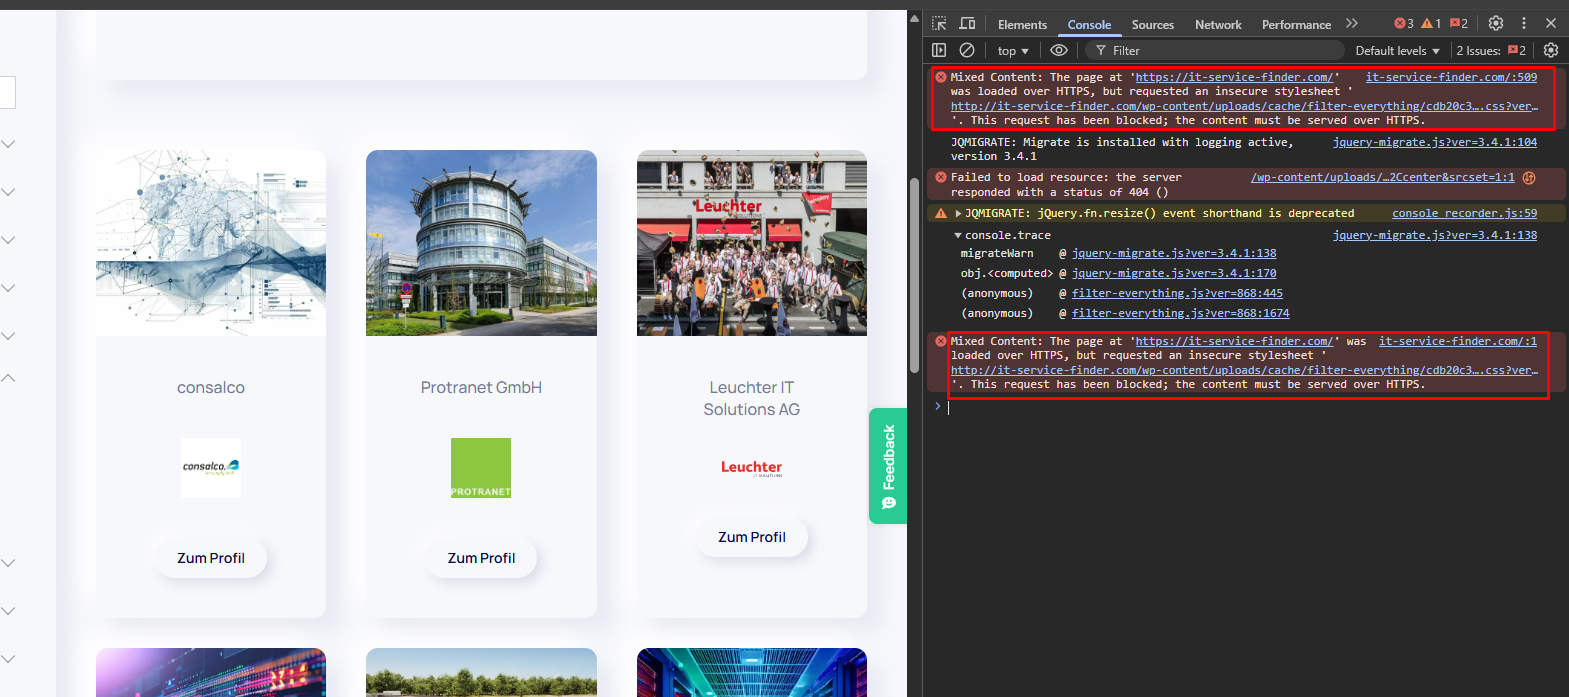The width and height of the screenshot is (1569, 697).
Task: Click the error icon of the 'Failed to load resource' message
Action: [x=940, y=177]
